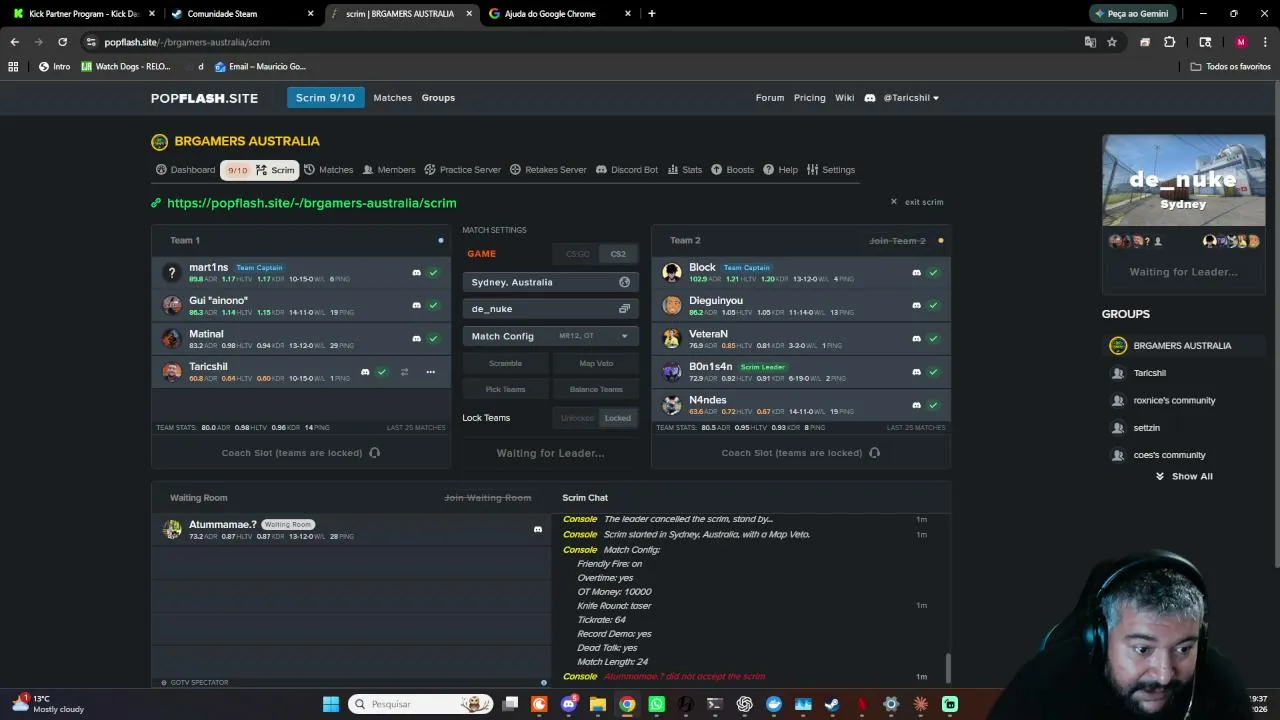Toggle ready checkmark for Gui "ainono"
The width and height of the screenshot is (1280, 720).
pyautogui.click(x=433, y=305)
